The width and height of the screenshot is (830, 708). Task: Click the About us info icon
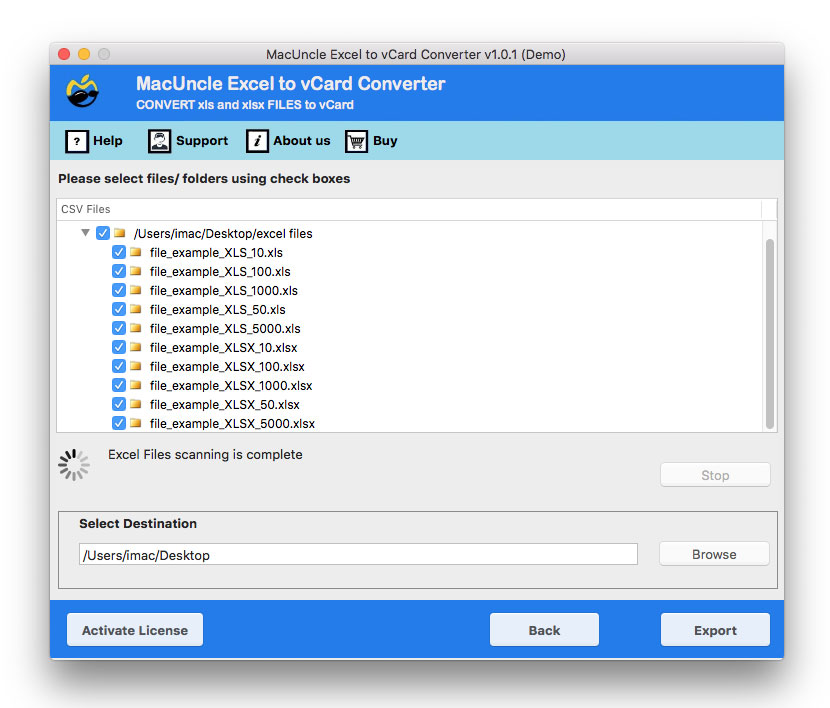(x=257, y=141)
